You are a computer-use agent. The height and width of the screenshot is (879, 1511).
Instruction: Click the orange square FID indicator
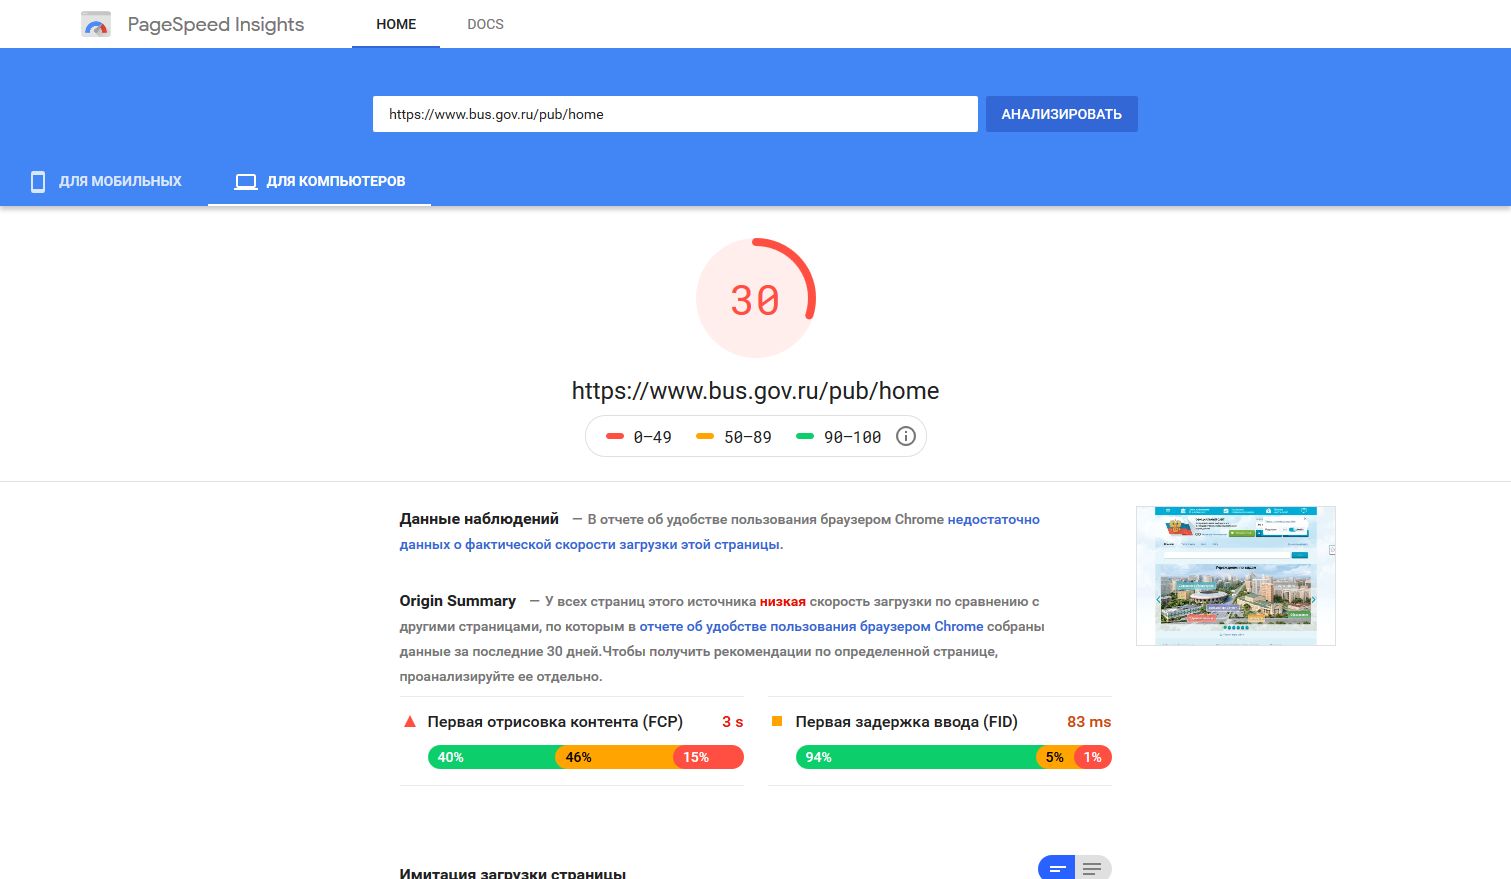coord(777,721)
